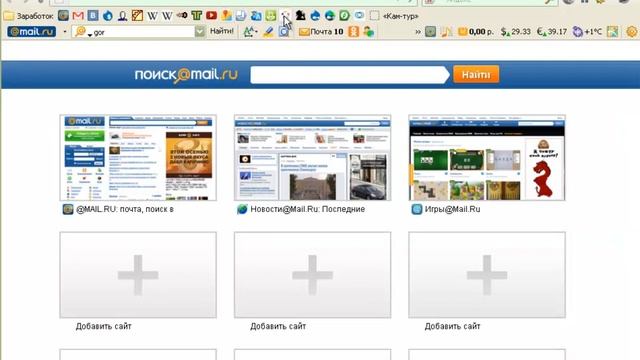Click the green smiley bookmark icon

271,16
